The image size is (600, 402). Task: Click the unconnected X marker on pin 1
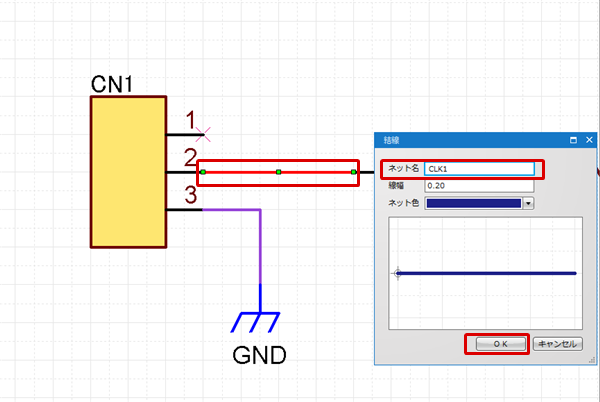click(x=201, y=132)
